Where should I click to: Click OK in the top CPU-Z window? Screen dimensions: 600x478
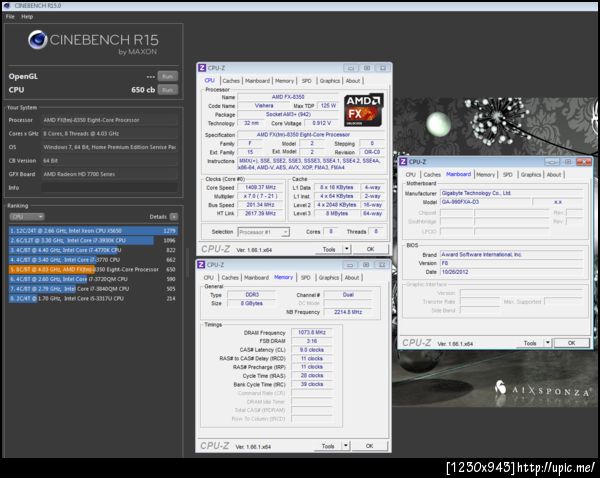point(370,249)
